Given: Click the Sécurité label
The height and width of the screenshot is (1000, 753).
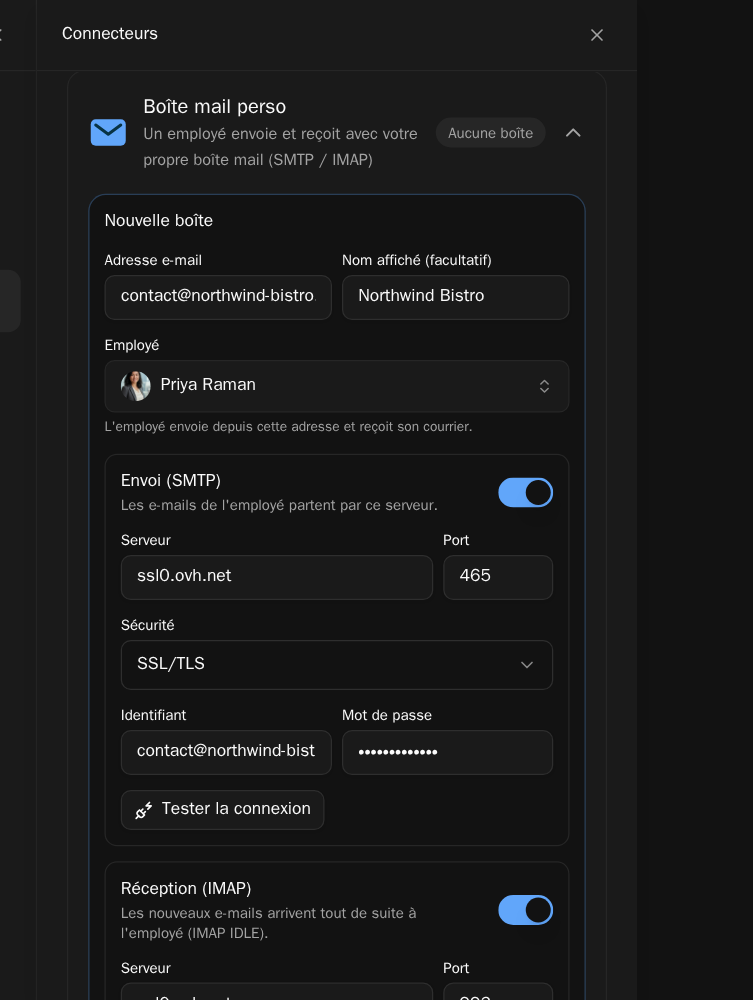Looking at the screenshot, I should point(147,625).
